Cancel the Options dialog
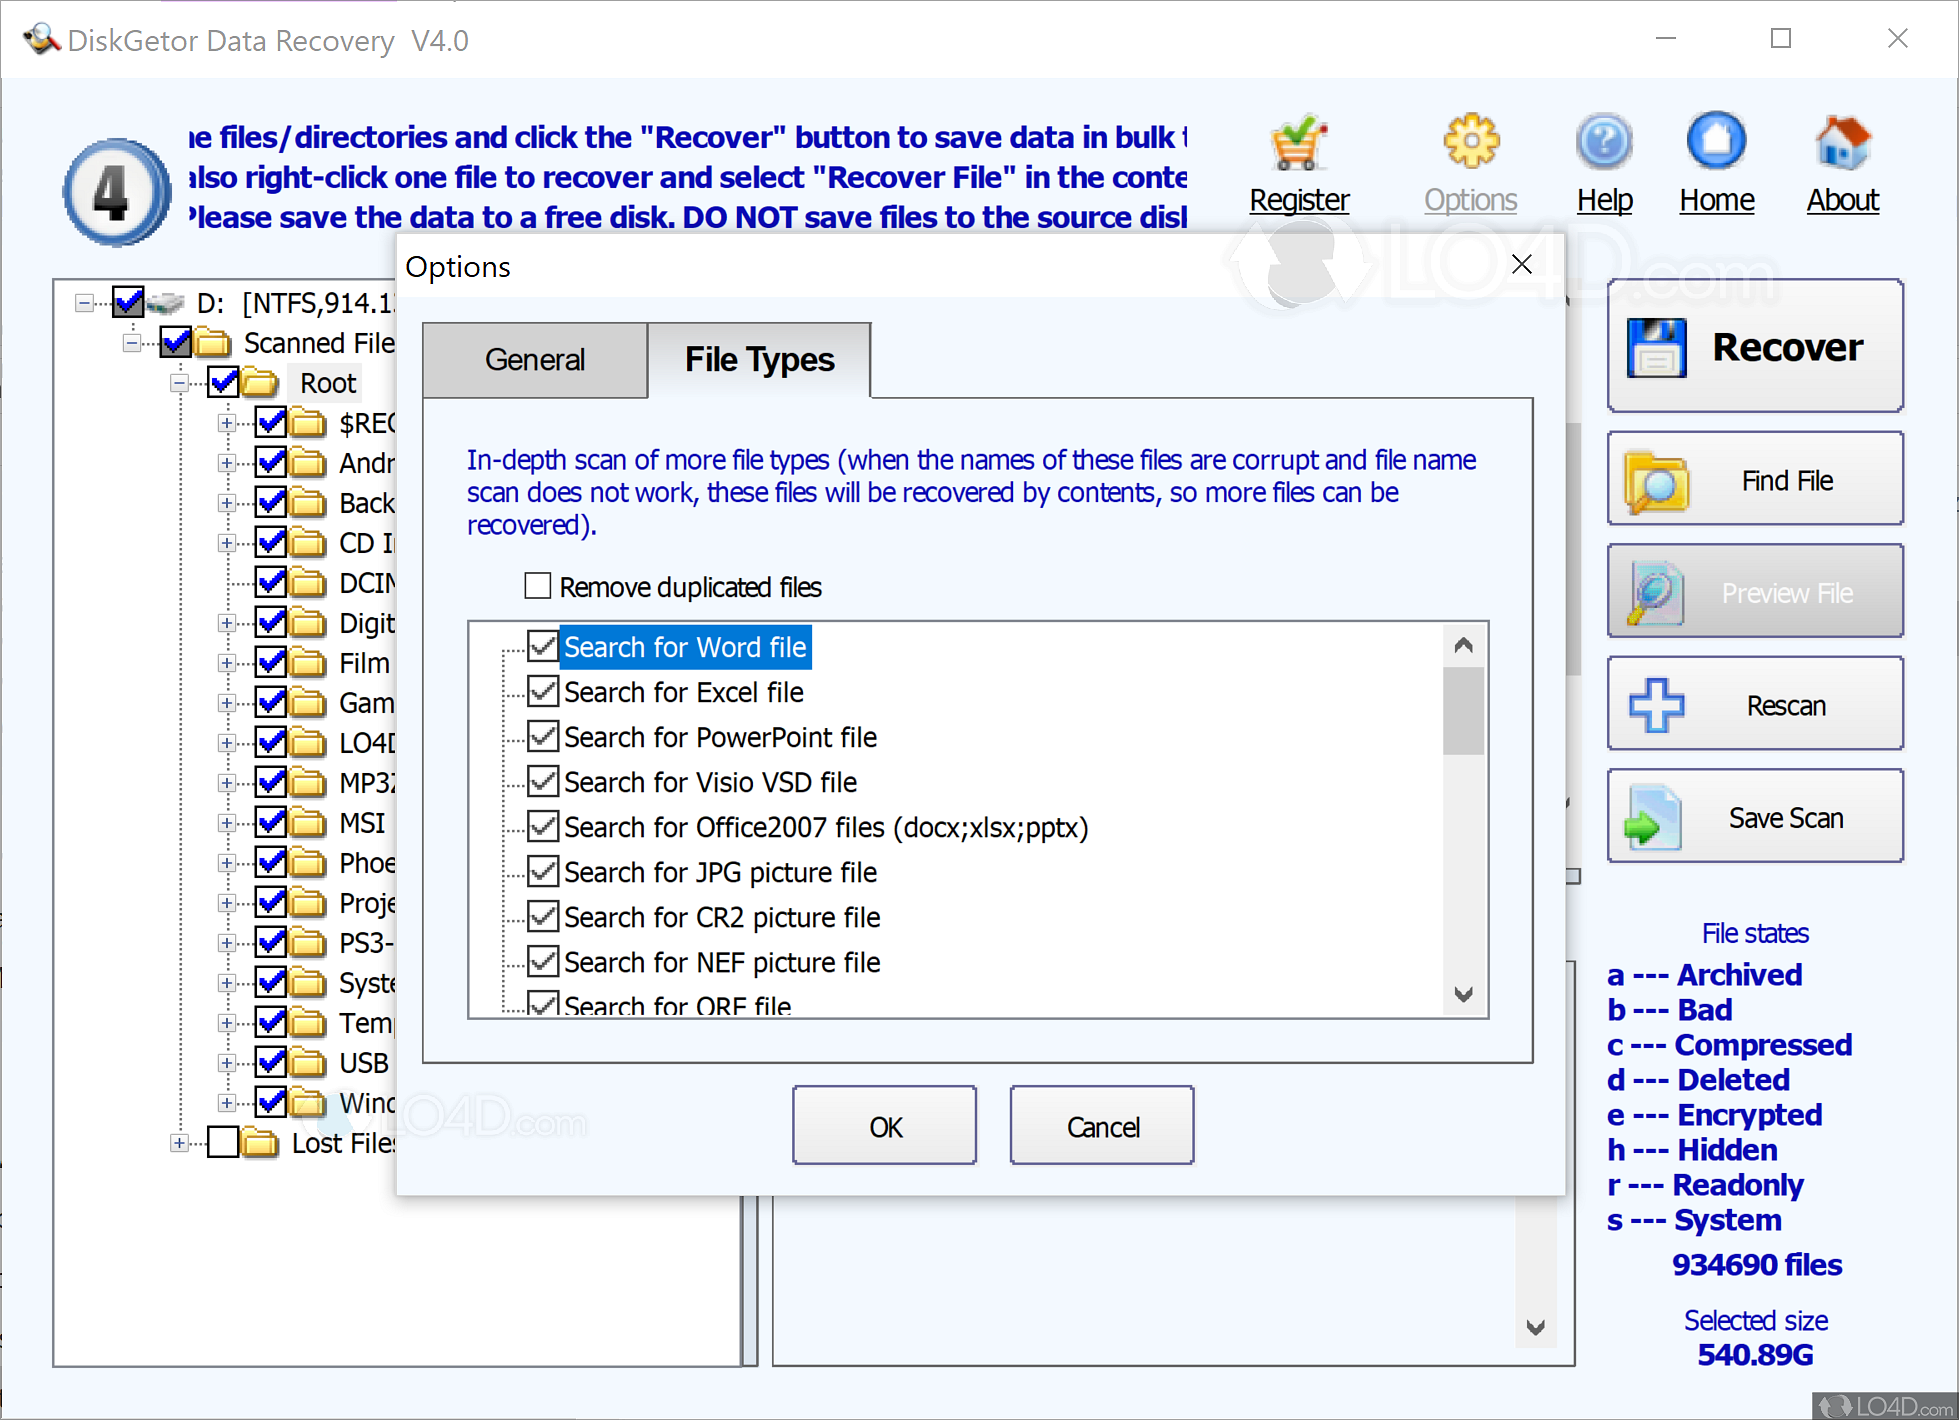Viewport: 1959px width, 1420px height. (x=1101, y=1126)
